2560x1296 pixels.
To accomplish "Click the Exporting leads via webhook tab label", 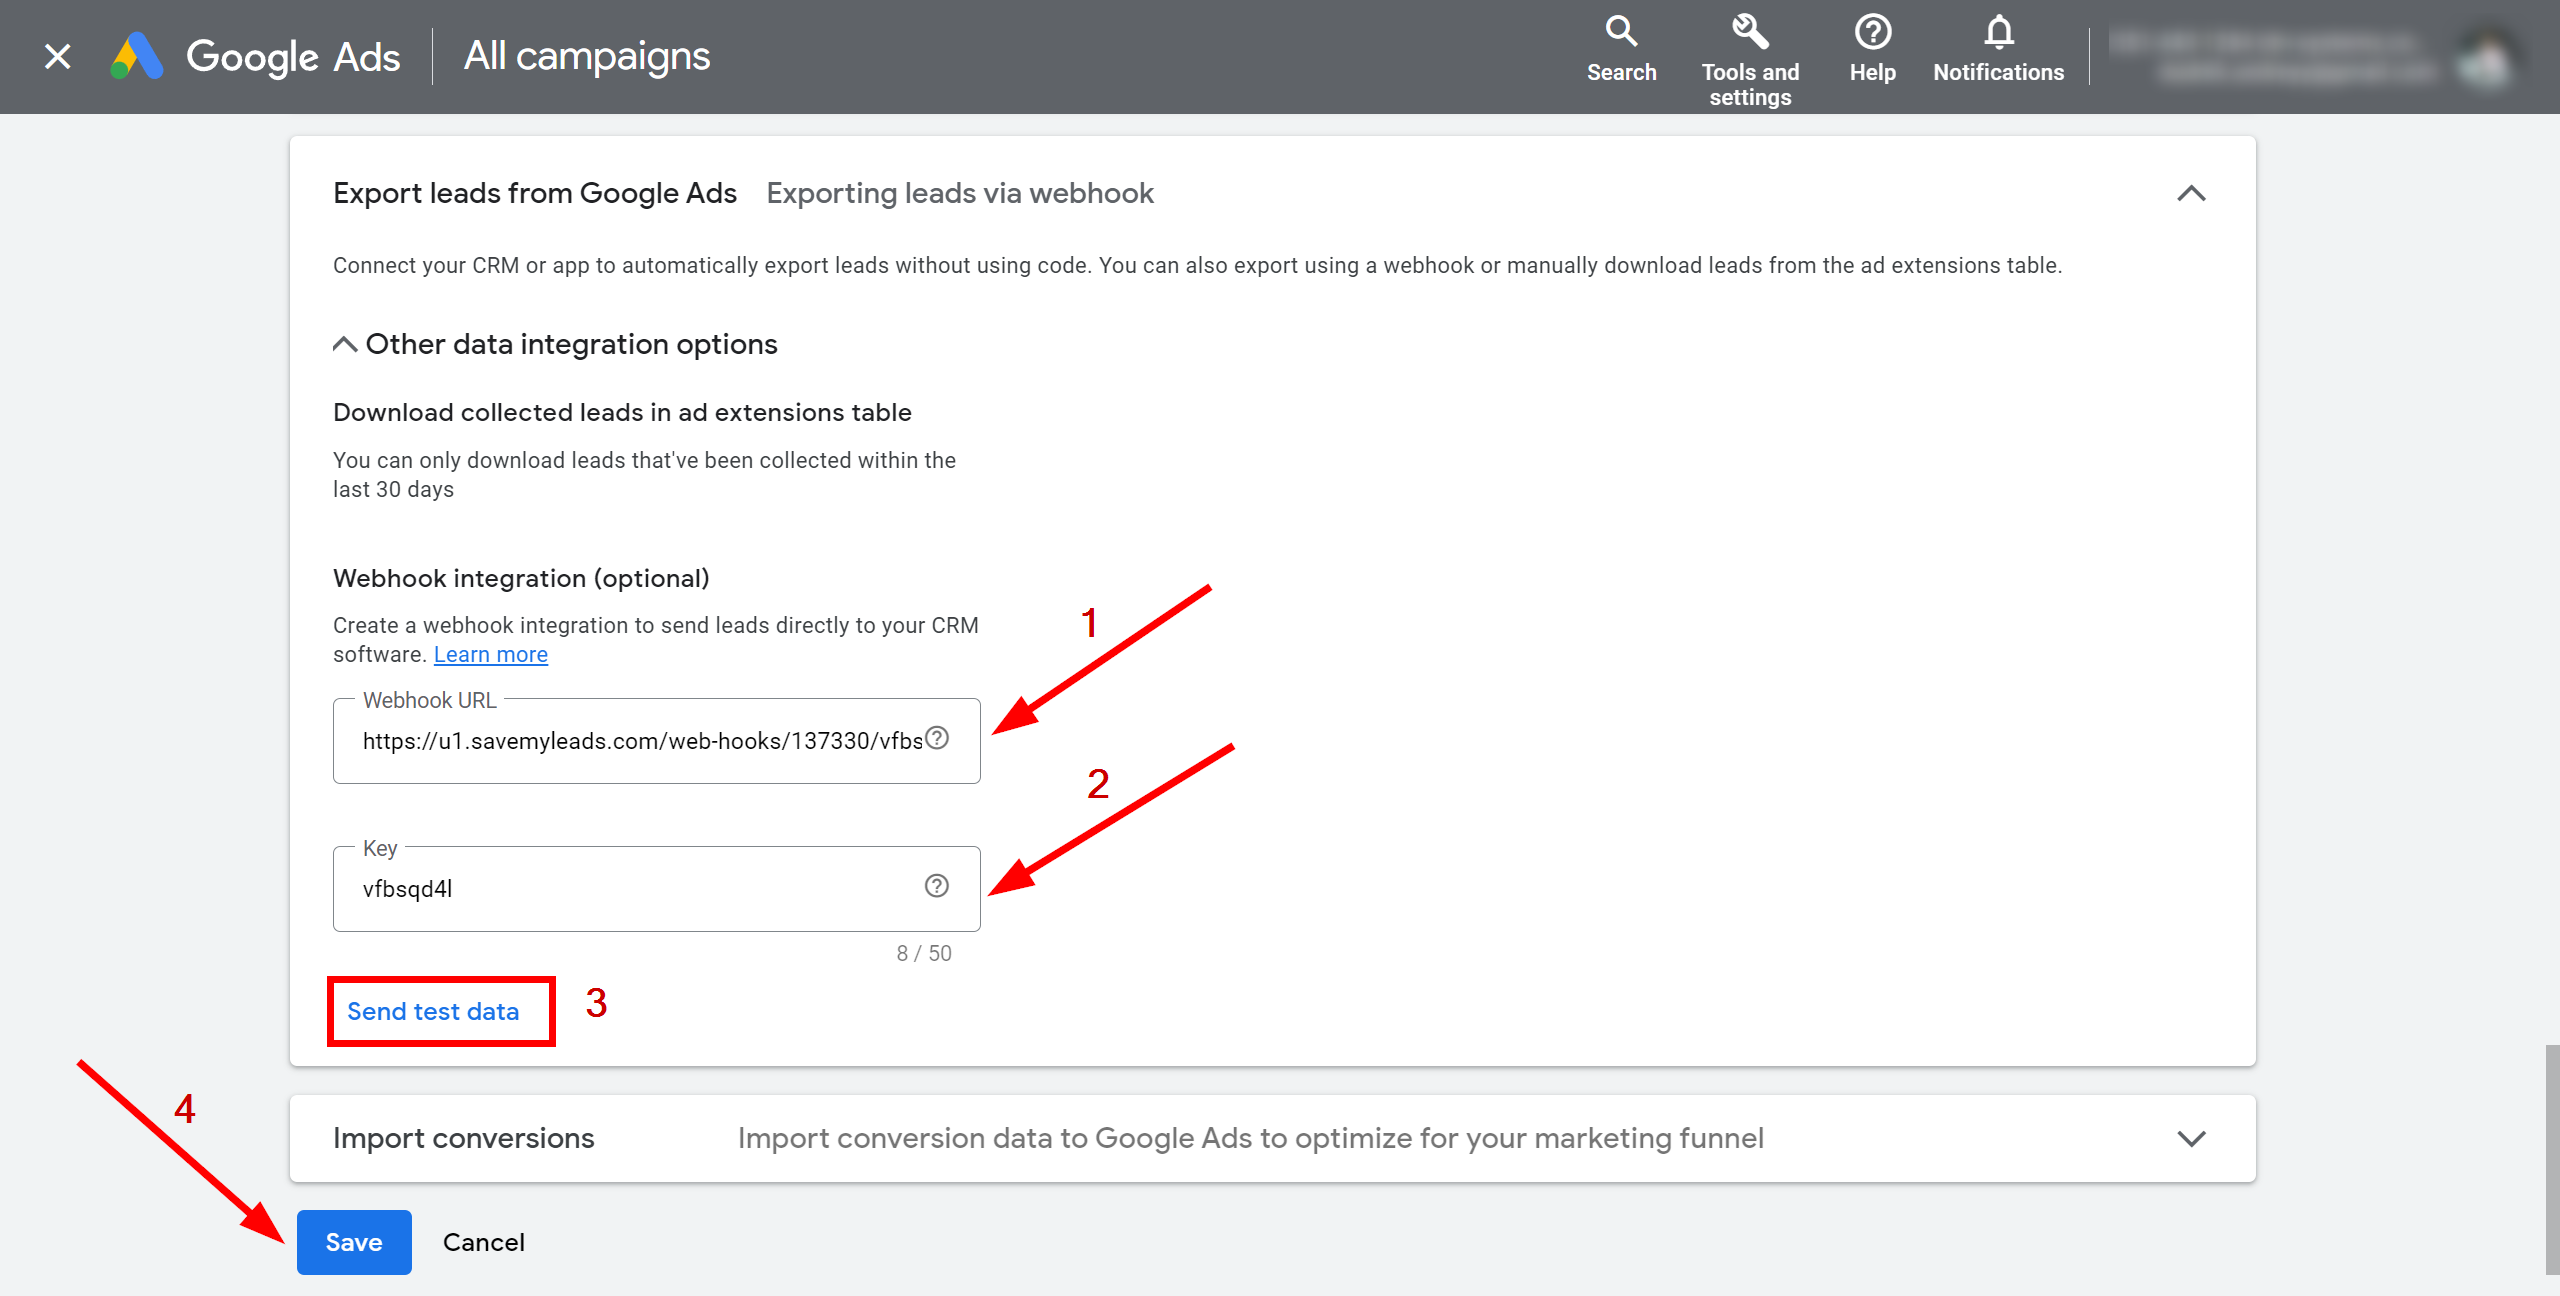I will 960,193.
